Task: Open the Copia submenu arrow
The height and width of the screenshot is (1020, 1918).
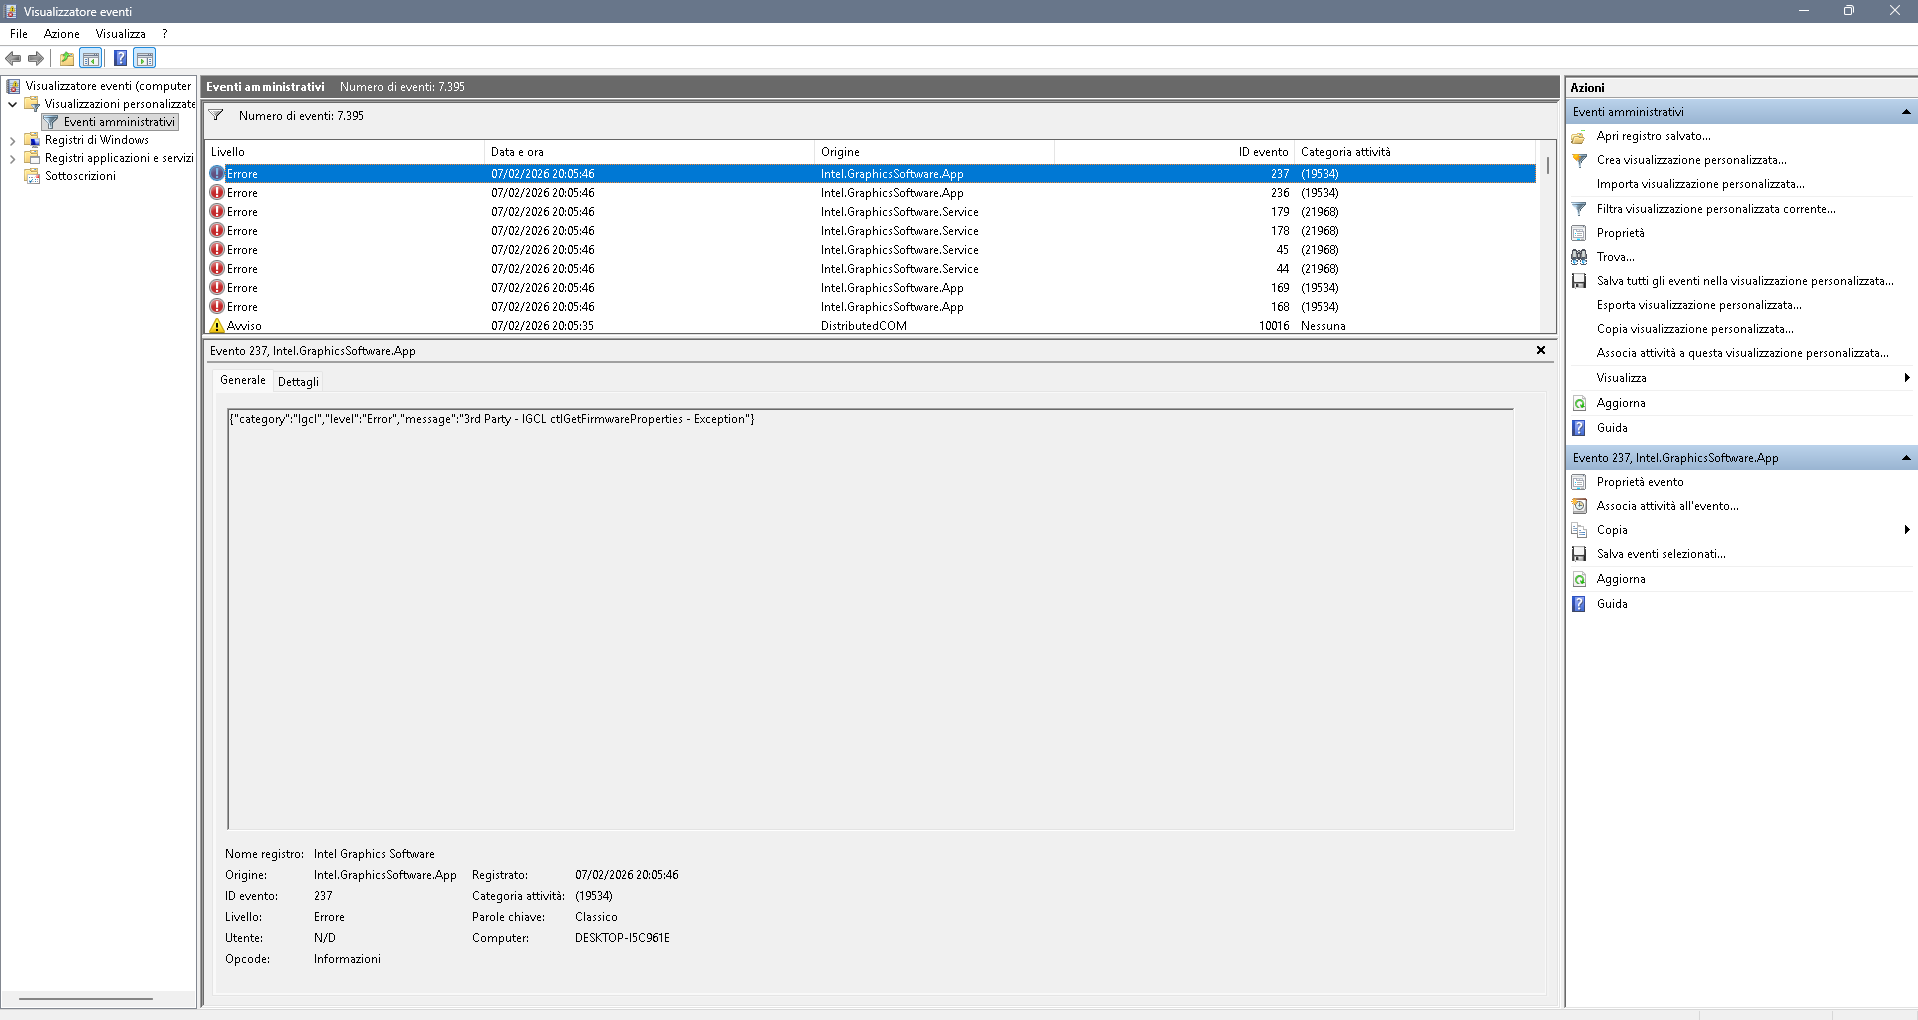Action: coord(1906,530)
